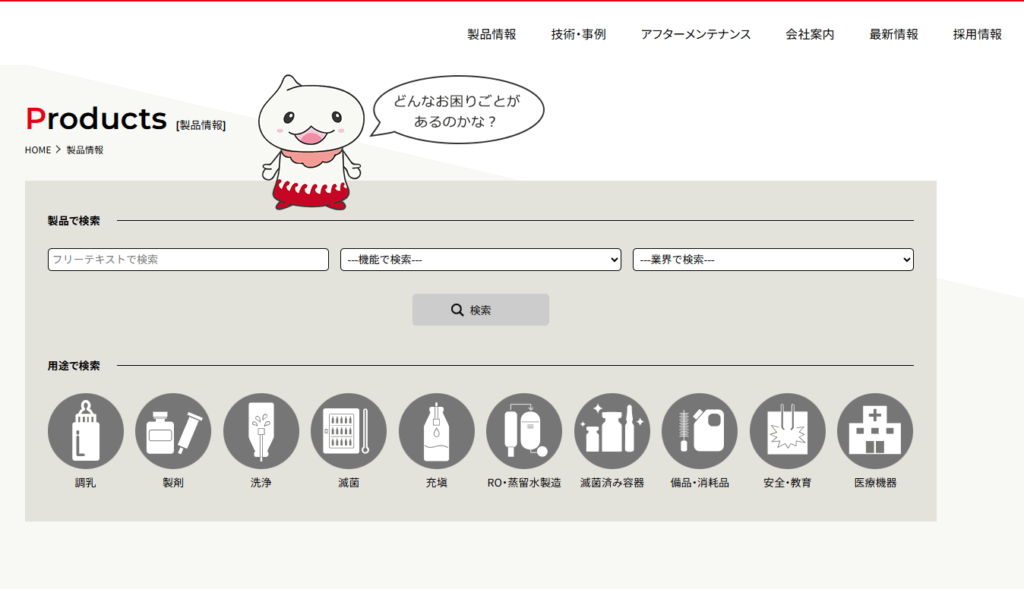The image size is (1024, 589).
Task: Click the 充填 filling icon
Action: pyautogui.click(x=436, y=431)
